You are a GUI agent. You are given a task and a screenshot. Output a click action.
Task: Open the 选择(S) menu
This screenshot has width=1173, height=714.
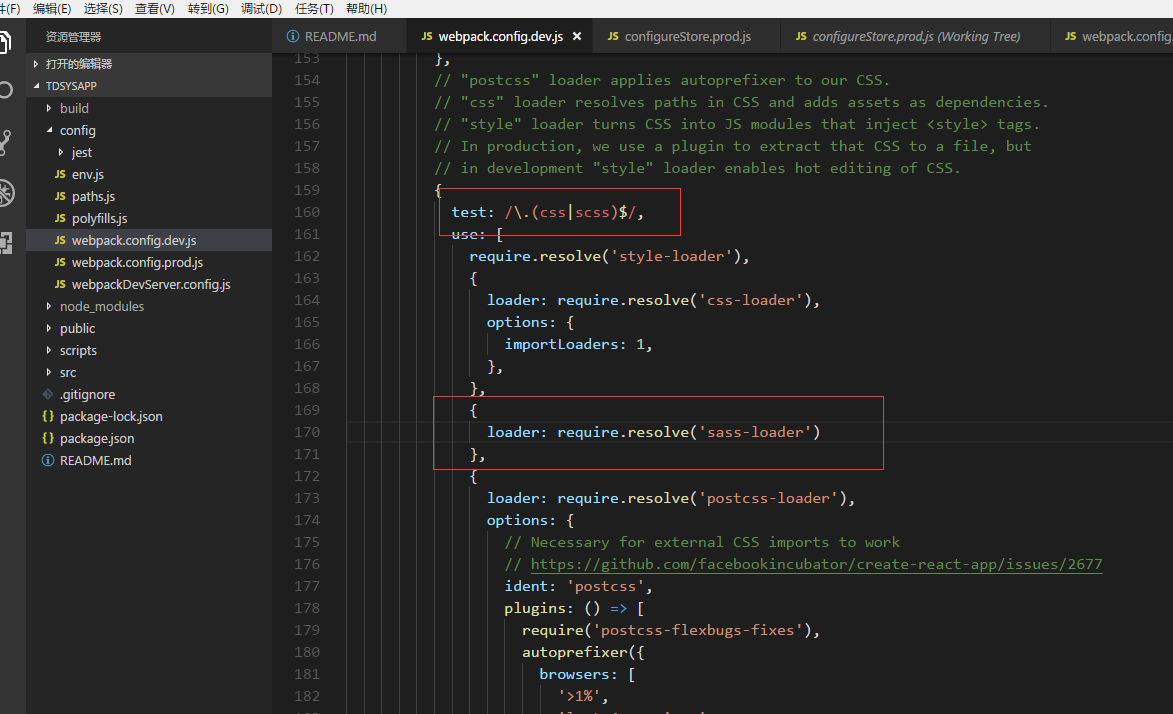point(102,9)
